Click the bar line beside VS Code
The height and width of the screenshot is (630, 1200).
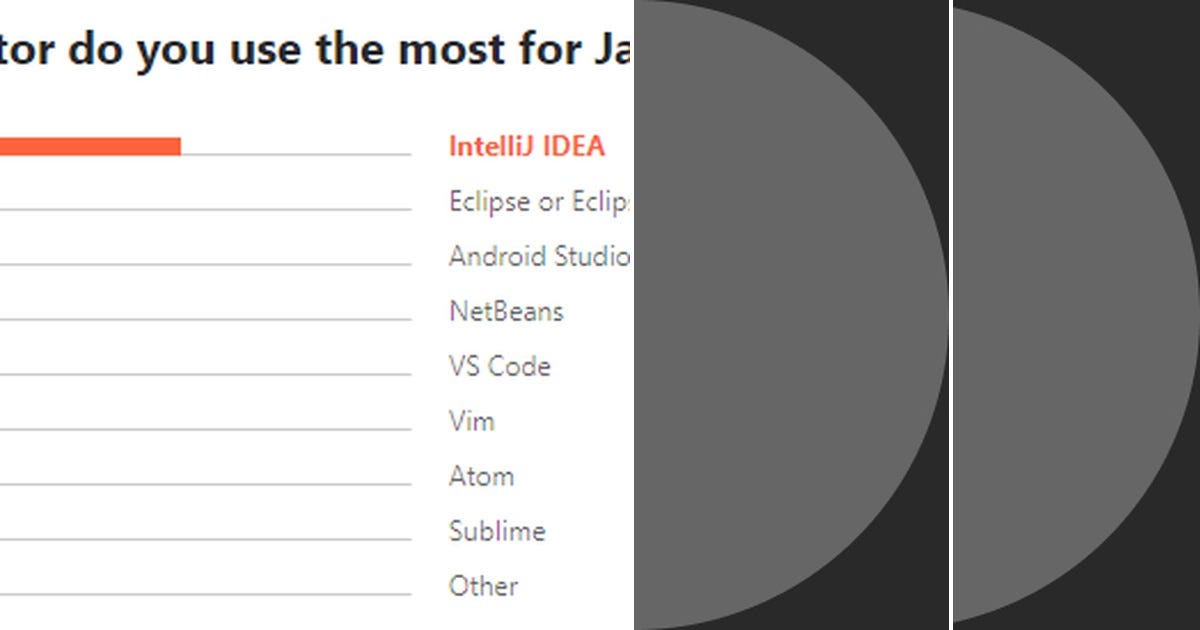[205, 374]
